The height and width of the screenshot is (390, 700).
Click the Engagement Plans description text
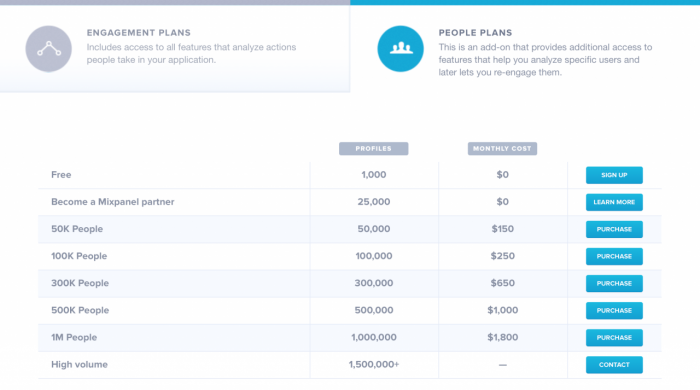click(191, 54)
